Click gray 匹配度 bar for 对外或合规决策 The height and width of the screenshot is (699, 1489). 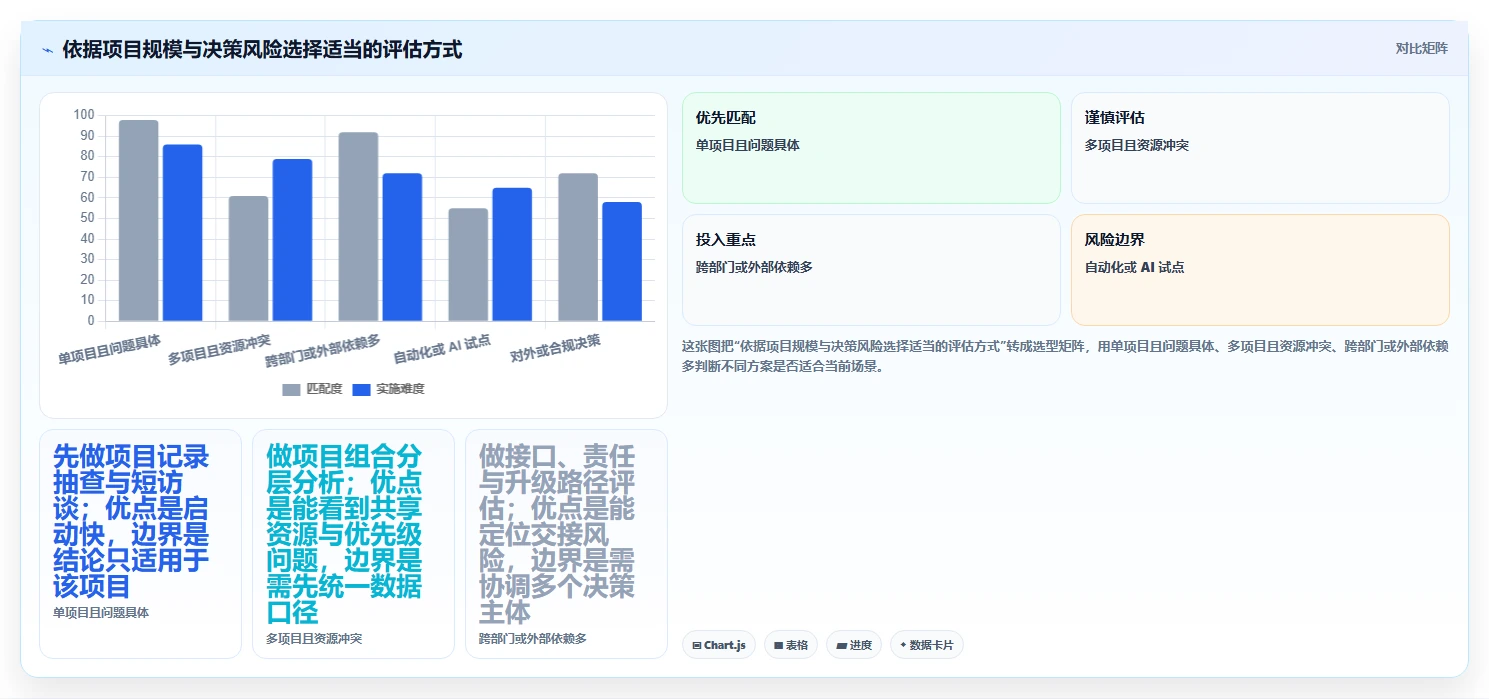click(579, 247)
